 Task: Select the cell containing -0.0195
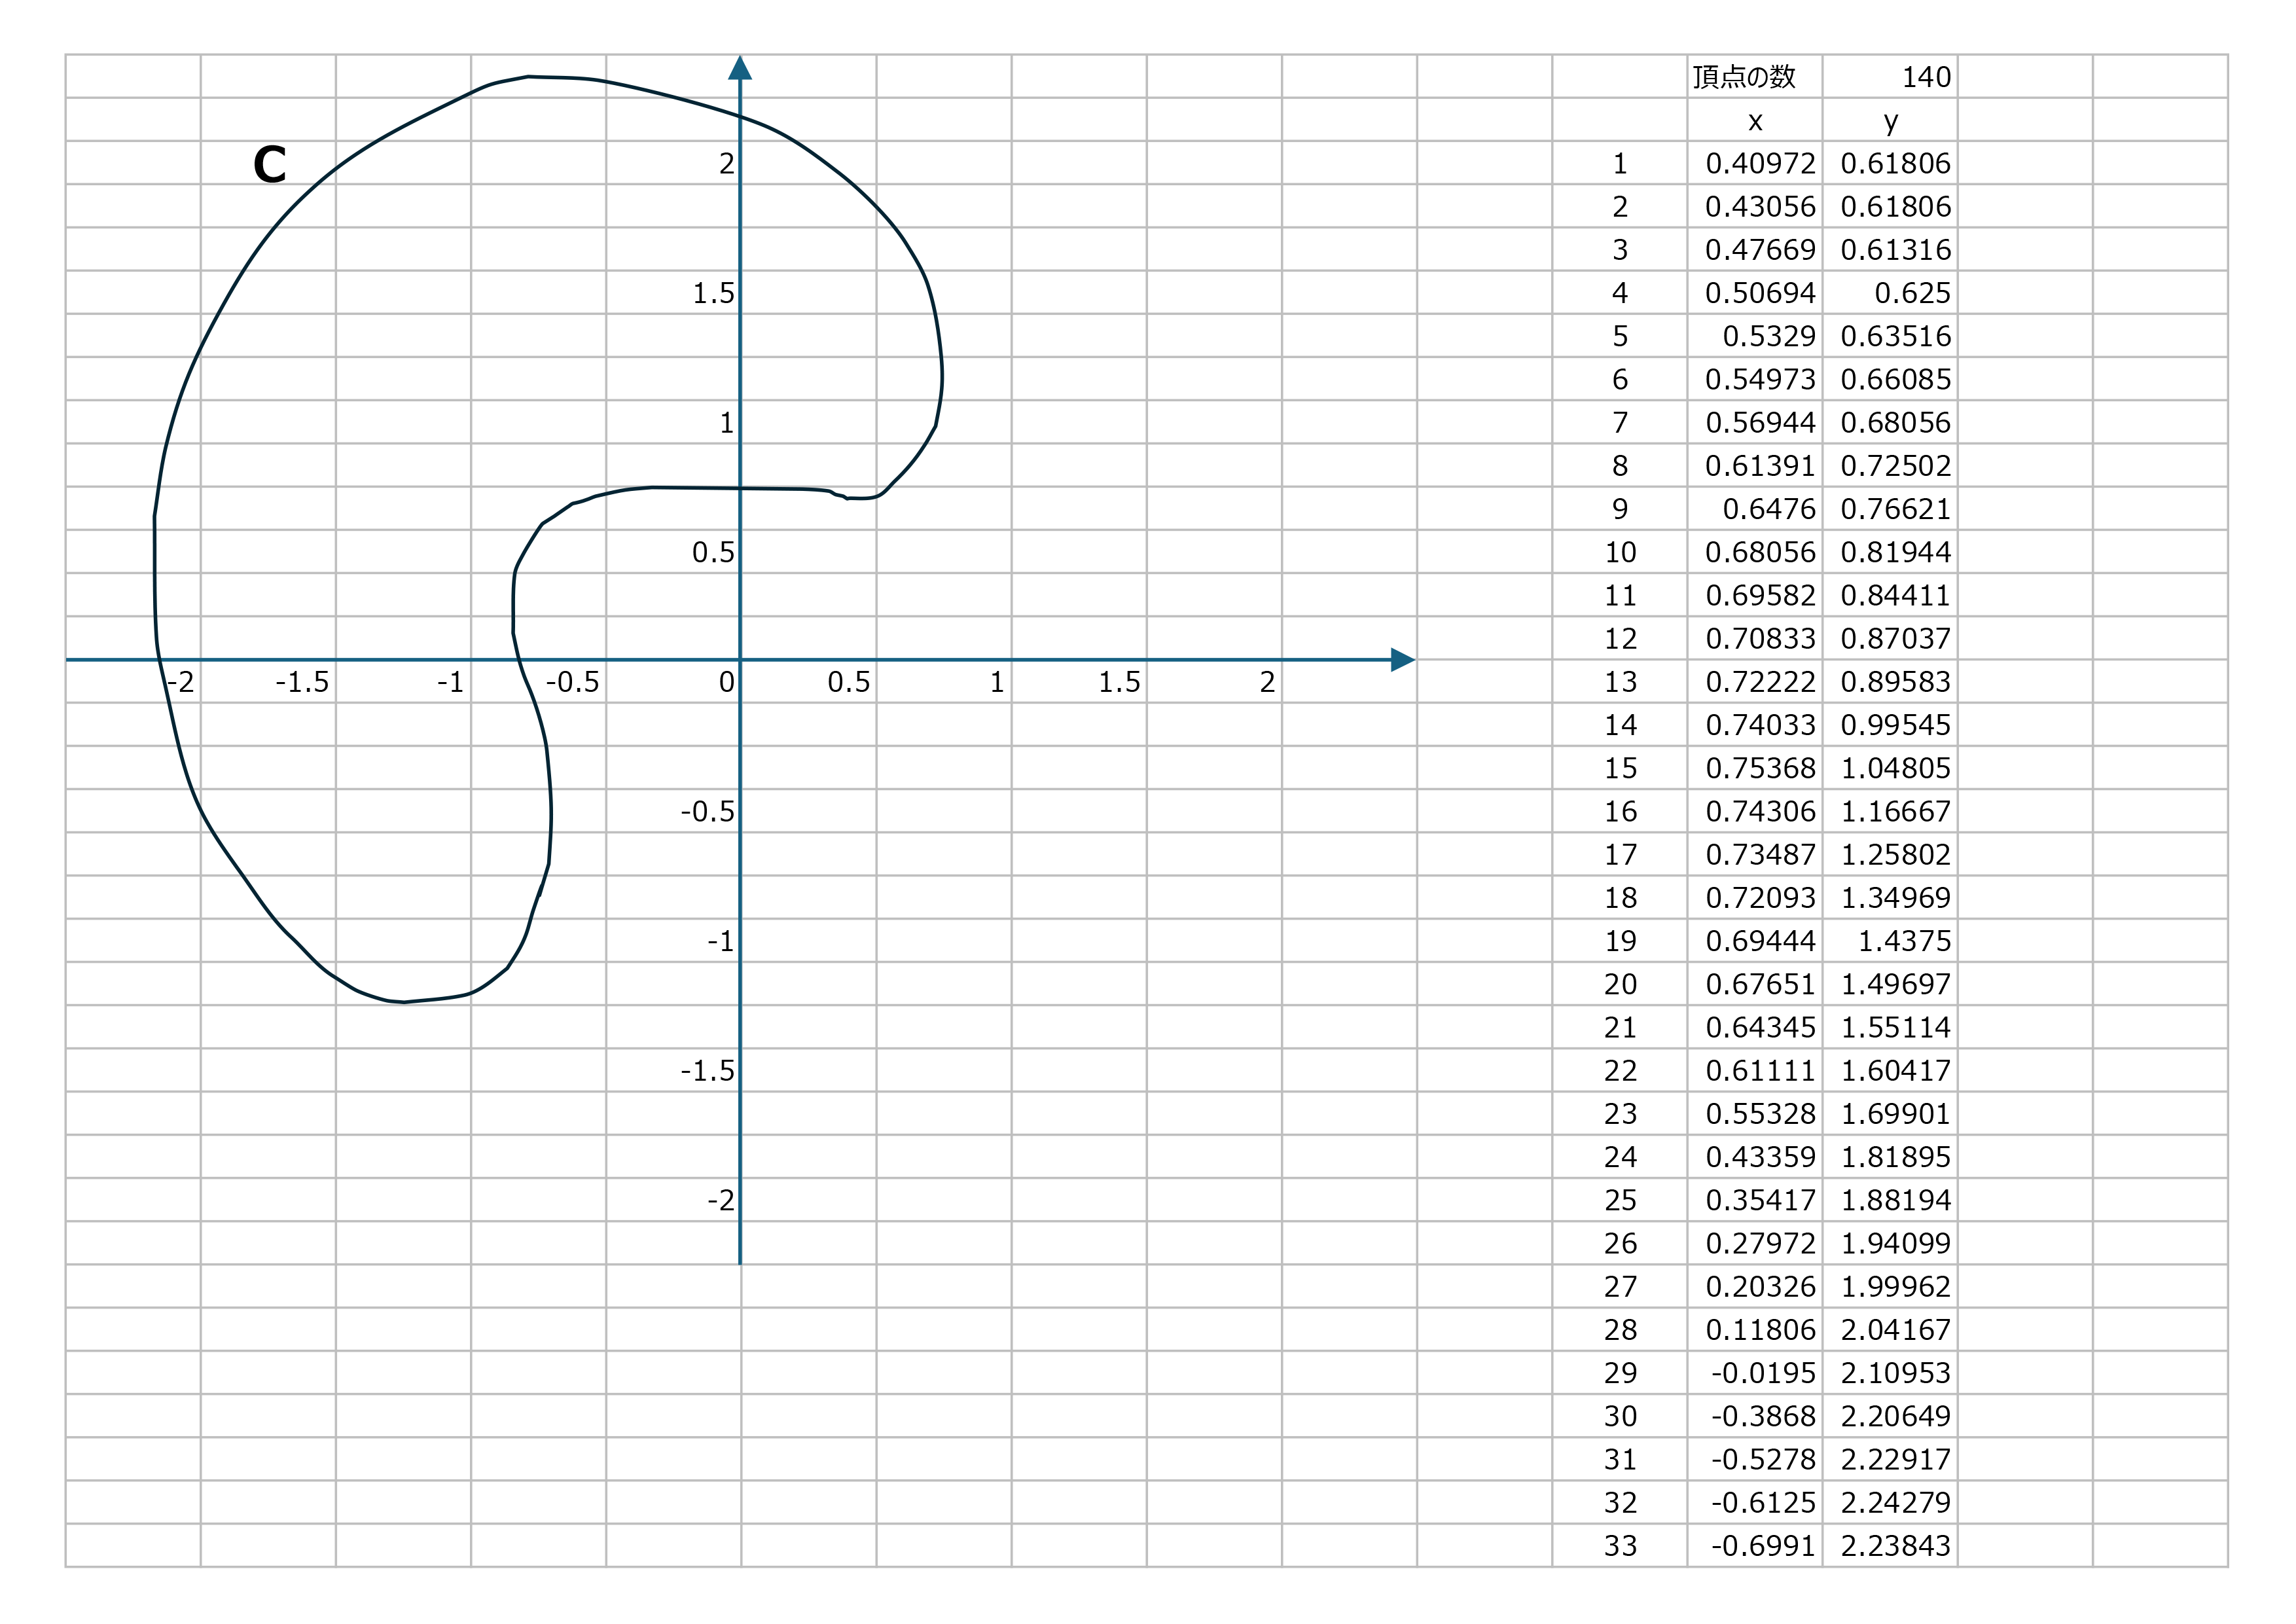tap(1762, 1373)
